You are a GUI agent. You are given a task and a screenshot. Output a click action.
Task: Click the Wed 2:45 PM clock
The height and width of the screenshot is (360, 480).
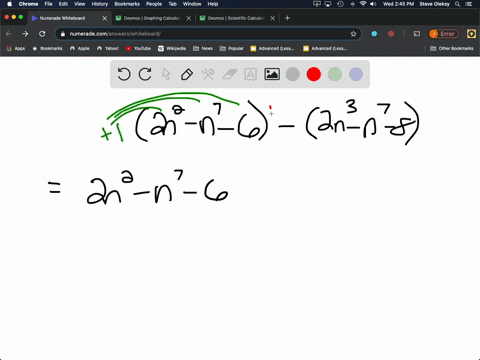pyautogui.click(x=398, y=4)
